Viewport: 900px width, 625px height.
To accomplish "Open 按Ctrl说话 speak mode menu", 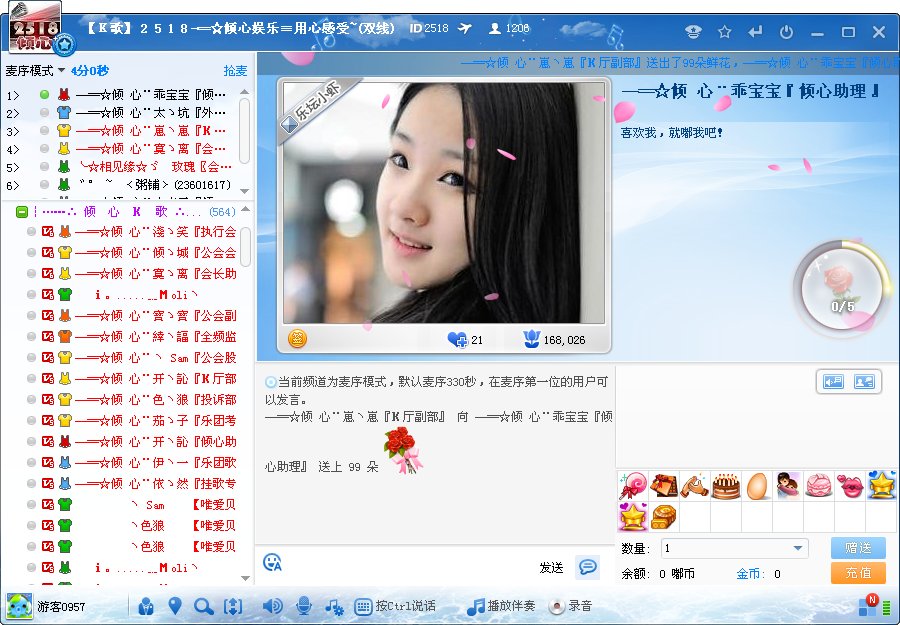I will (x=395, y=606).
